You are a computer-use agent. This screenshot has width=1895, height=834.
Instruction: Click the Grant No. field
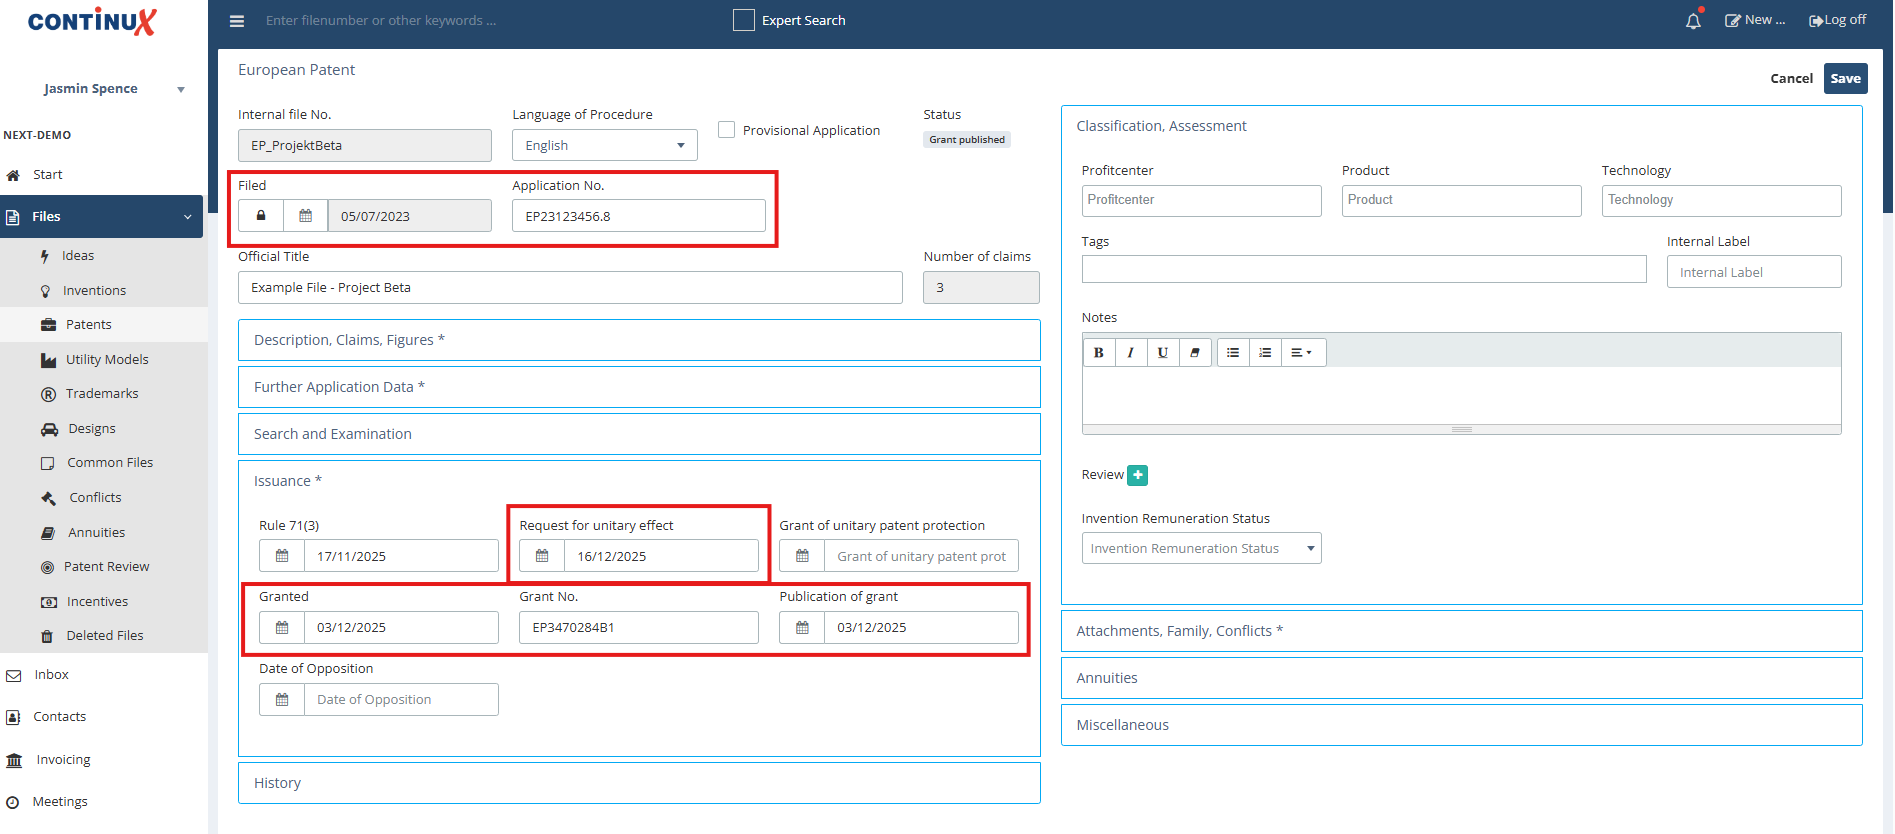coord(639,628)
